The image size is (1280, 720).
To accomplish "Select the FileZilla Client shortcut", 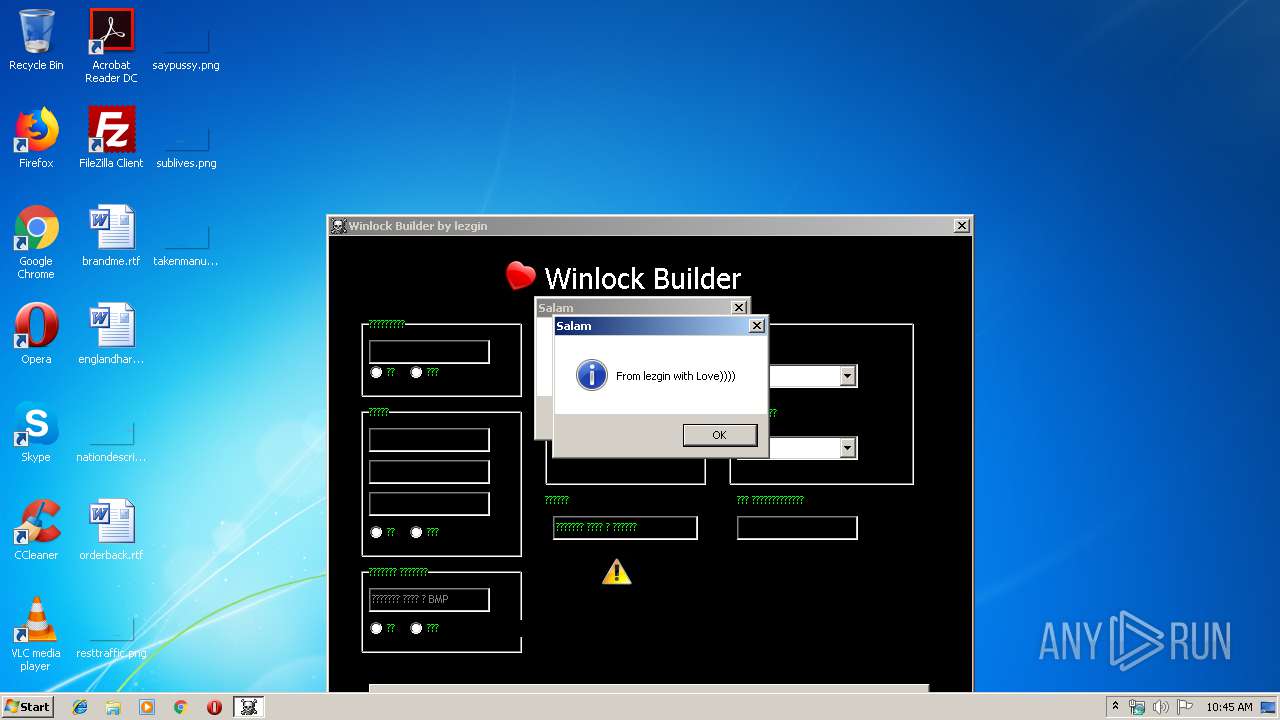I will [111, 138].
